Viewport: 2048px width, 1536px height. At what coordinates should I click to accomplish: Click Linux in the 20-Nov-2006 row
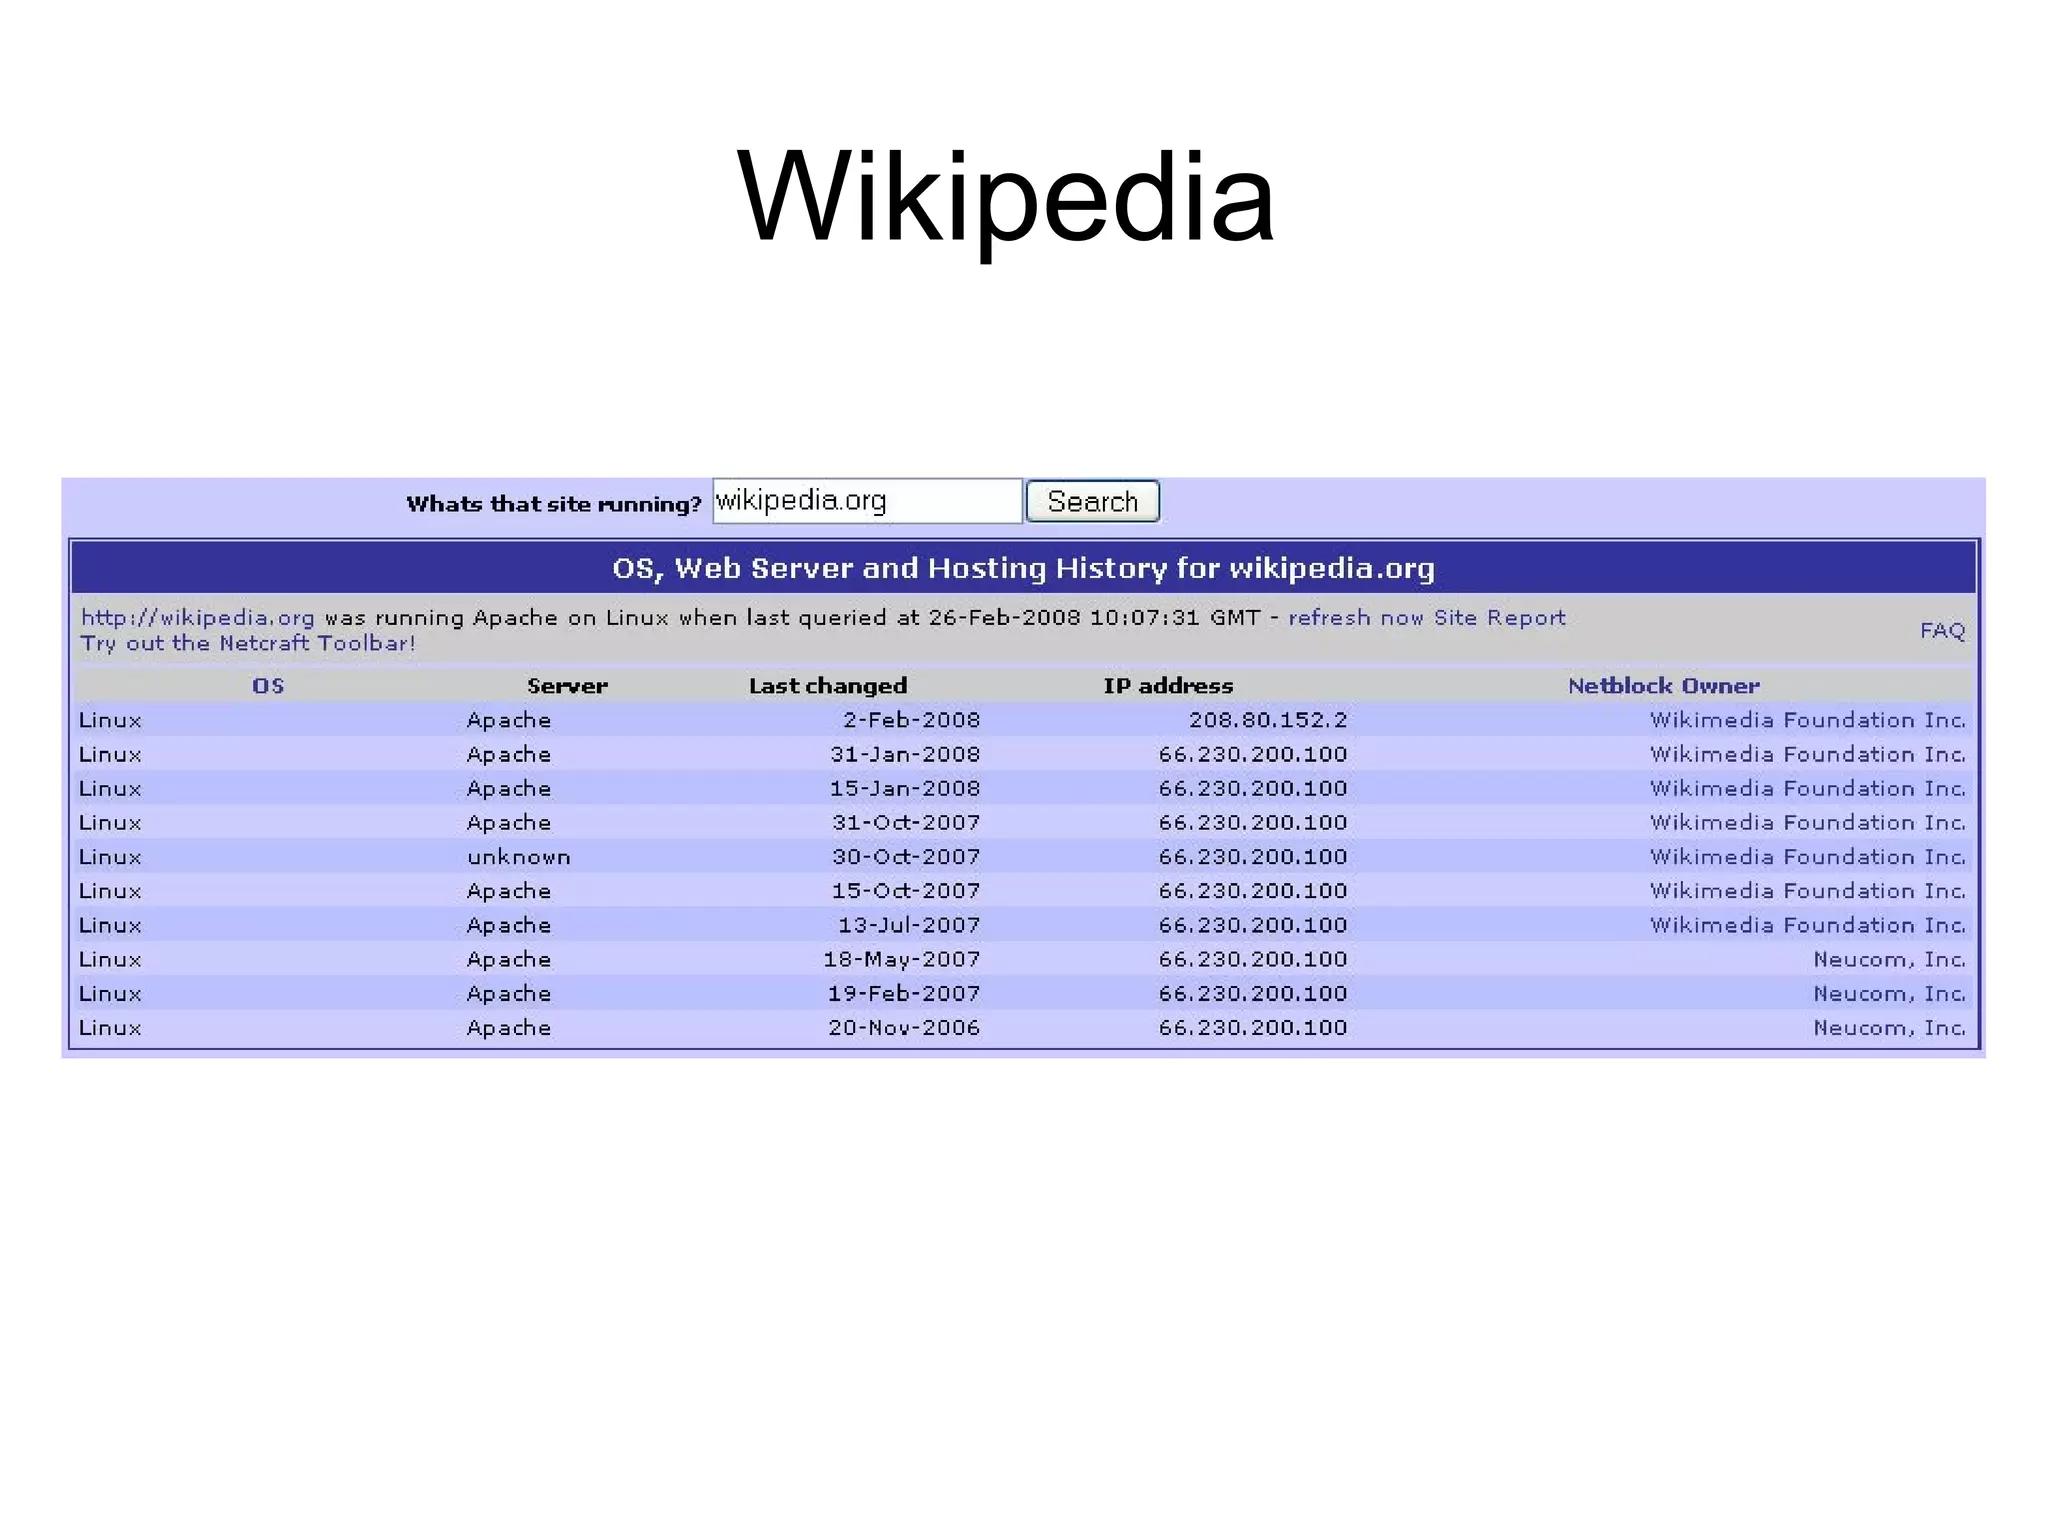pos(110,1027)
